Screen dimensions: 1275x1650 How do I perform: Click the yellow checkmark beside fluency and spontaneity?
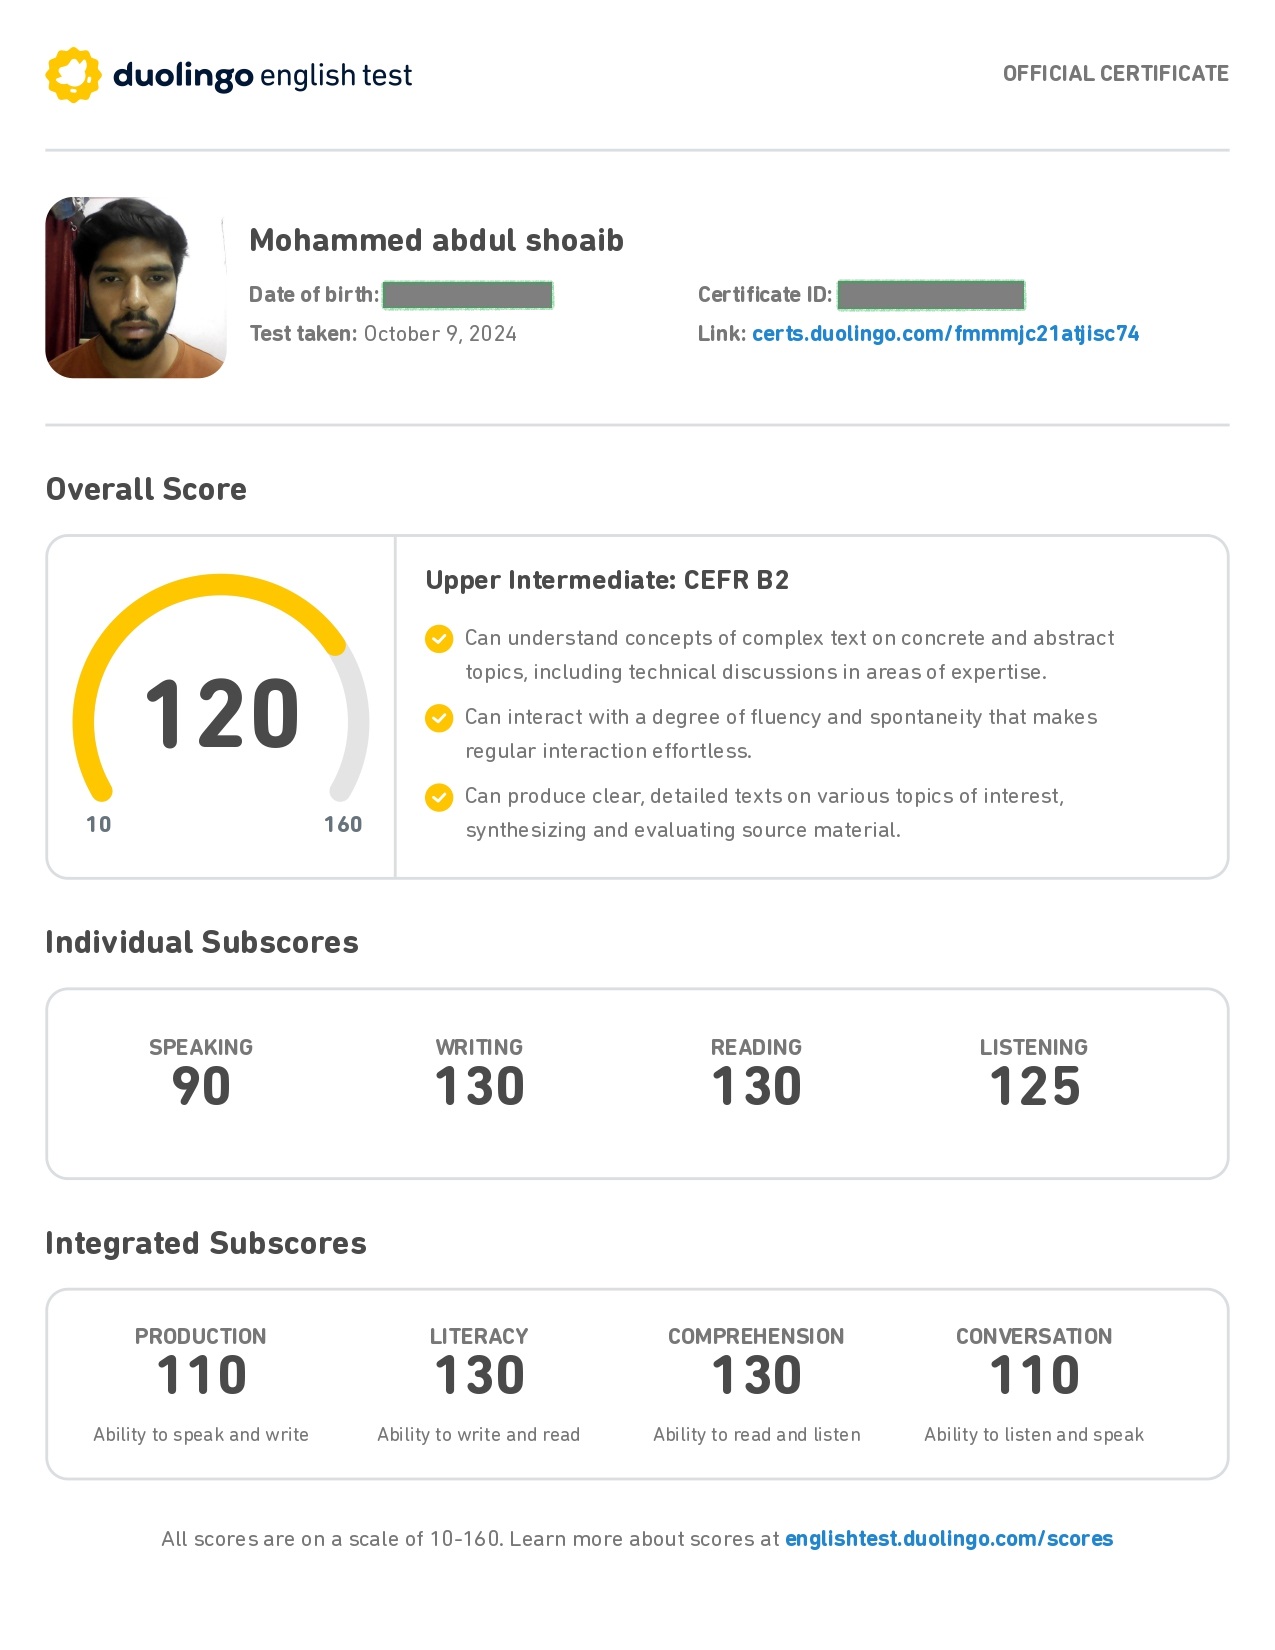pyautogui.click(x=439, y=718)
